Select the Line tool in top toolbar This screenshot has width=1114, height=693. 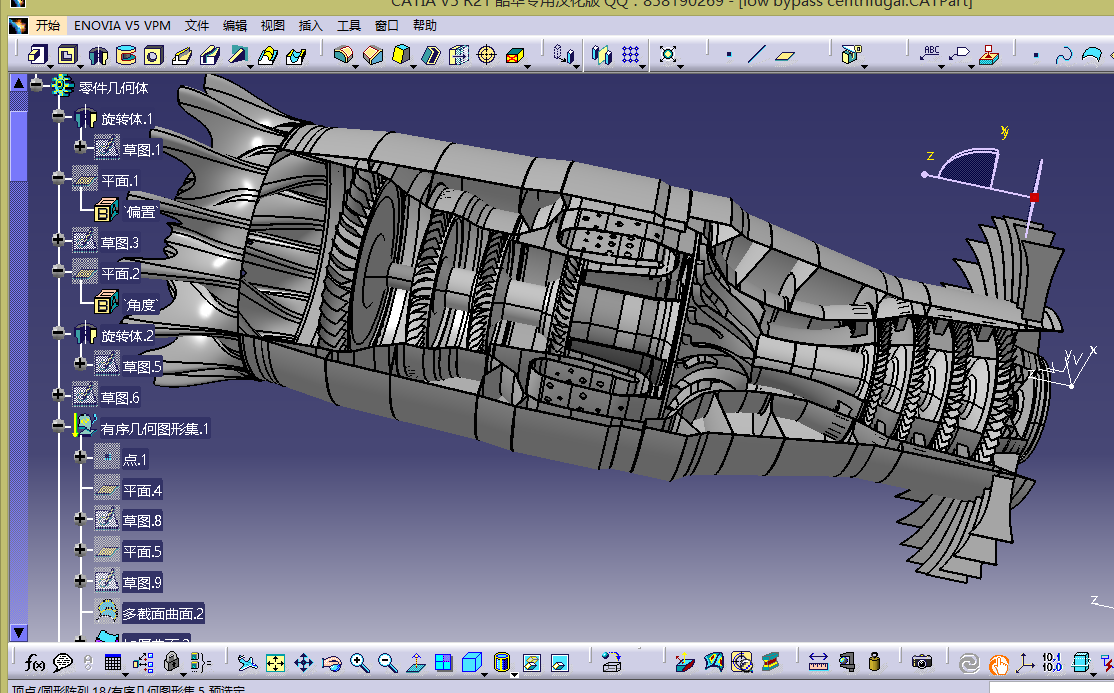pos(757,55)
